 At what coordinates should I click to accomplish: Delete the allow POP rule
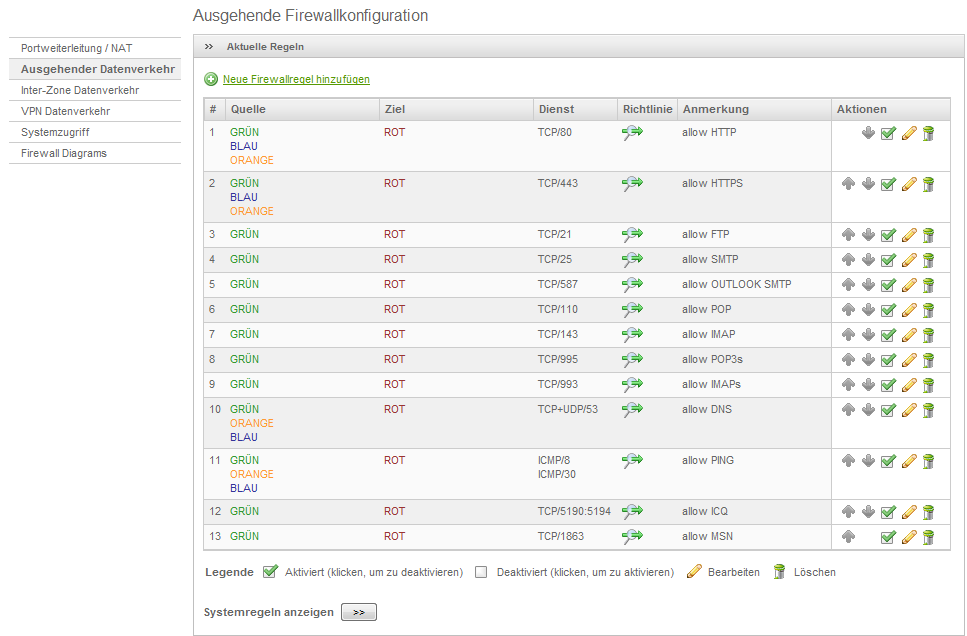pos(928,310)
